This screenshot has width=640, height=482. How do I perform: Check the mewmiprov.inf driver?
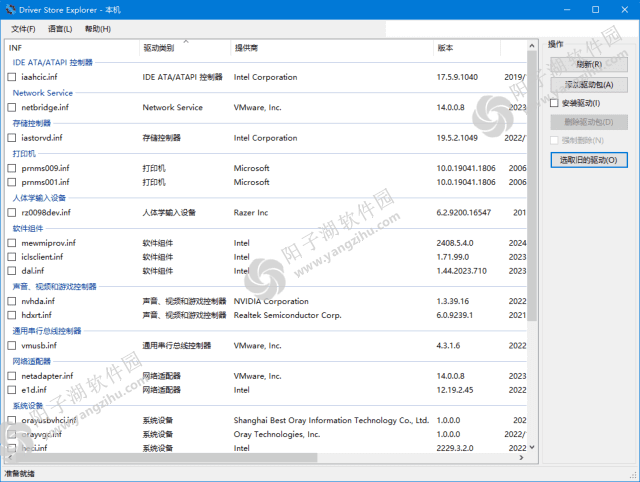12,243
